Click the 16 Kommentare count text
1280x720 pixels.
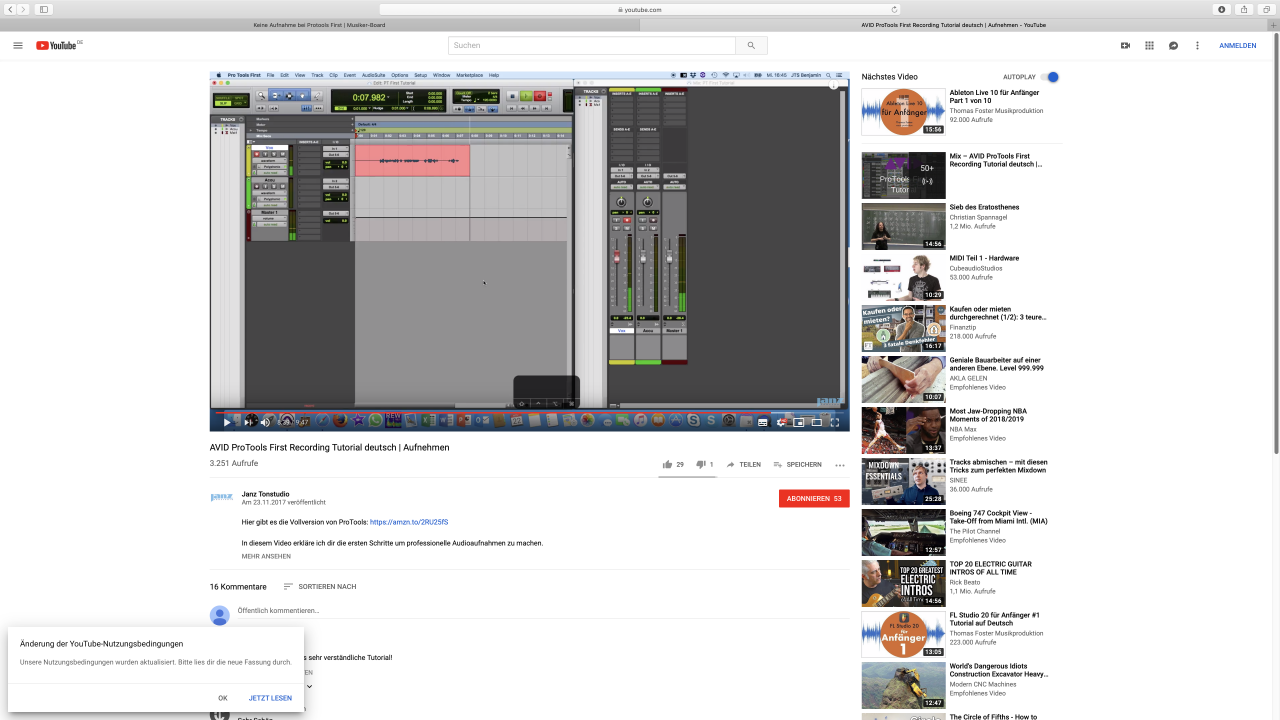238,587
